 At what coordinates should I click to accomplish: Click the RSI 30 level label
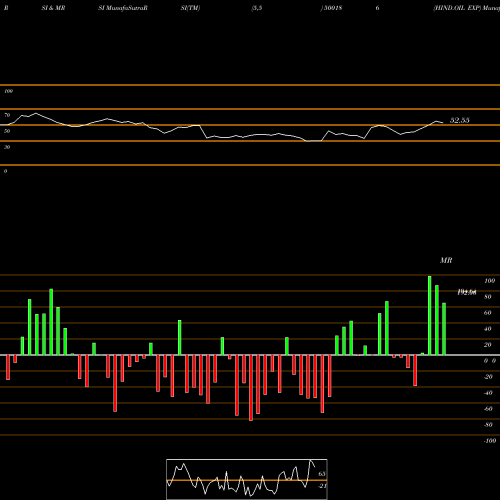tap(7, 147)
